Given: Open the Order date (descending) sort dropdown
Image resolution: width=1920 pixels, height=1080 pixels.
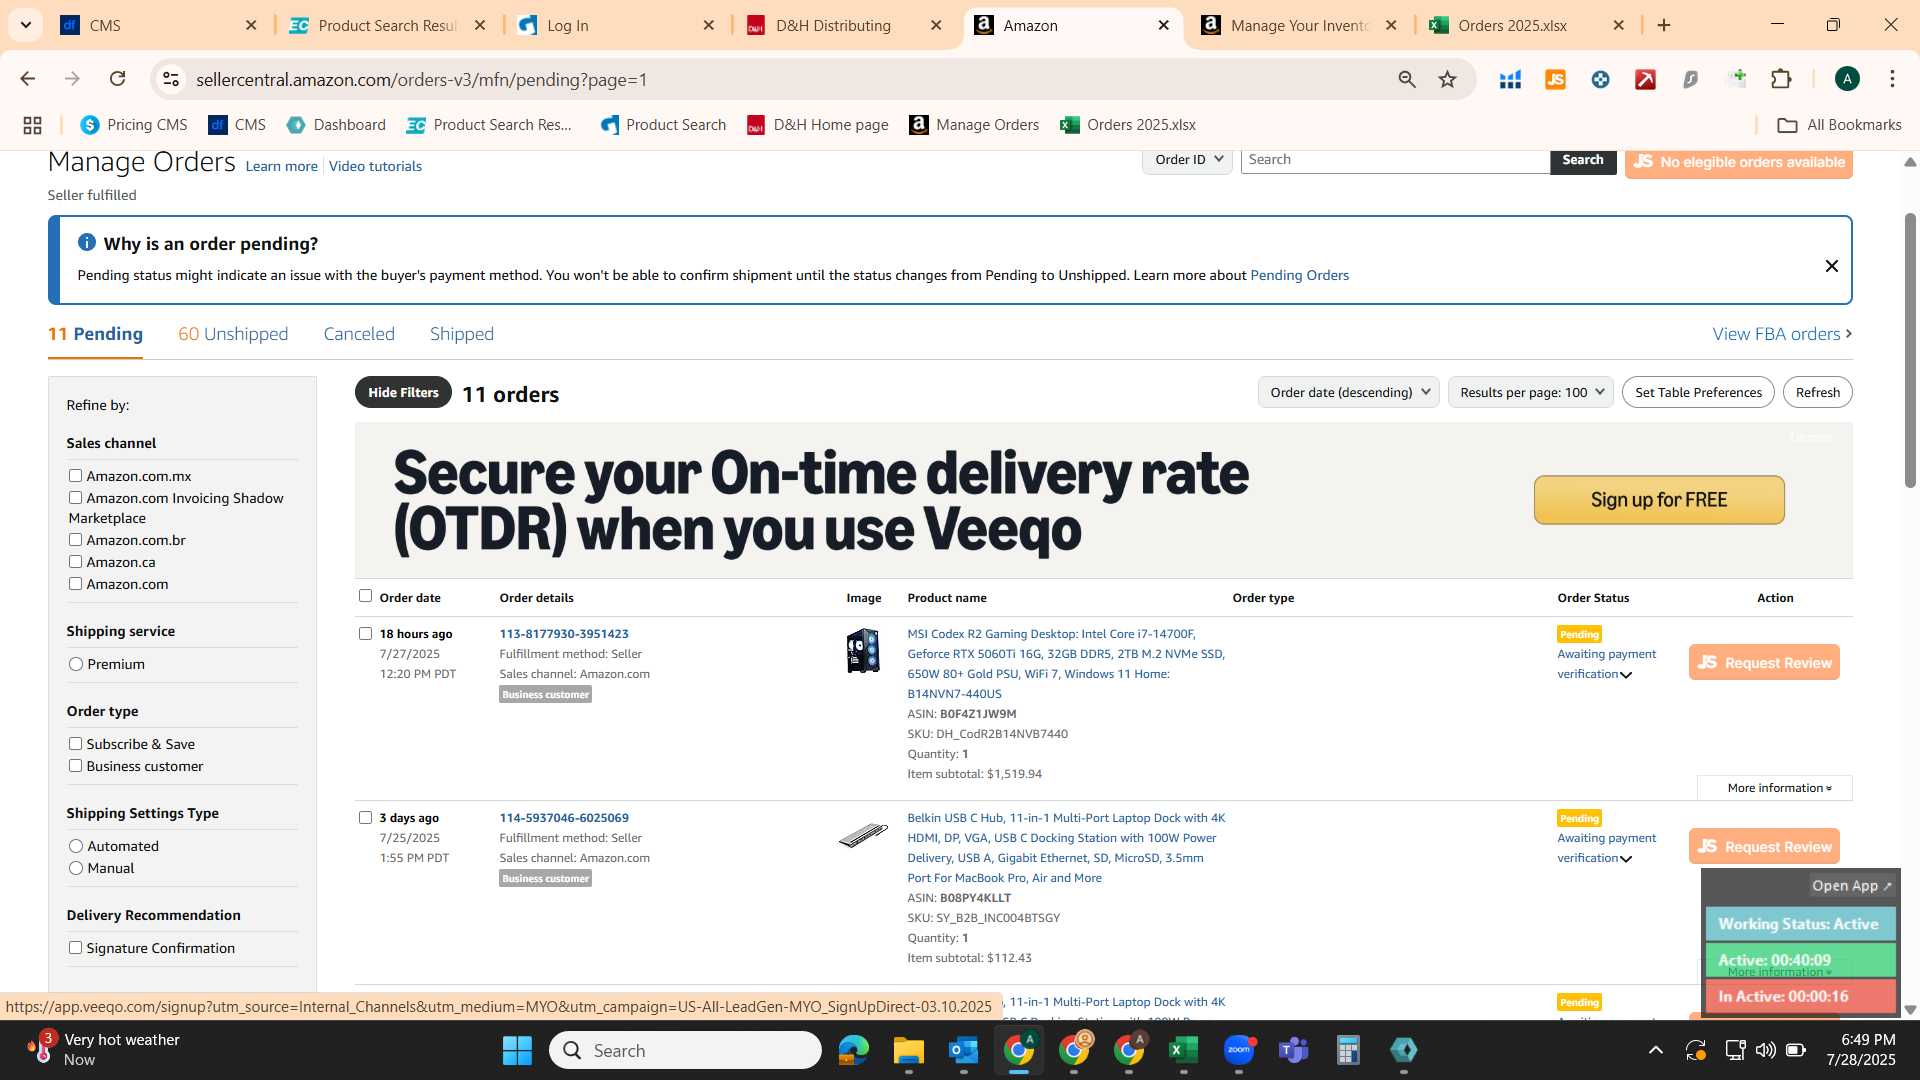Looking at the screenshot, I should click(x=1348, y=392).
